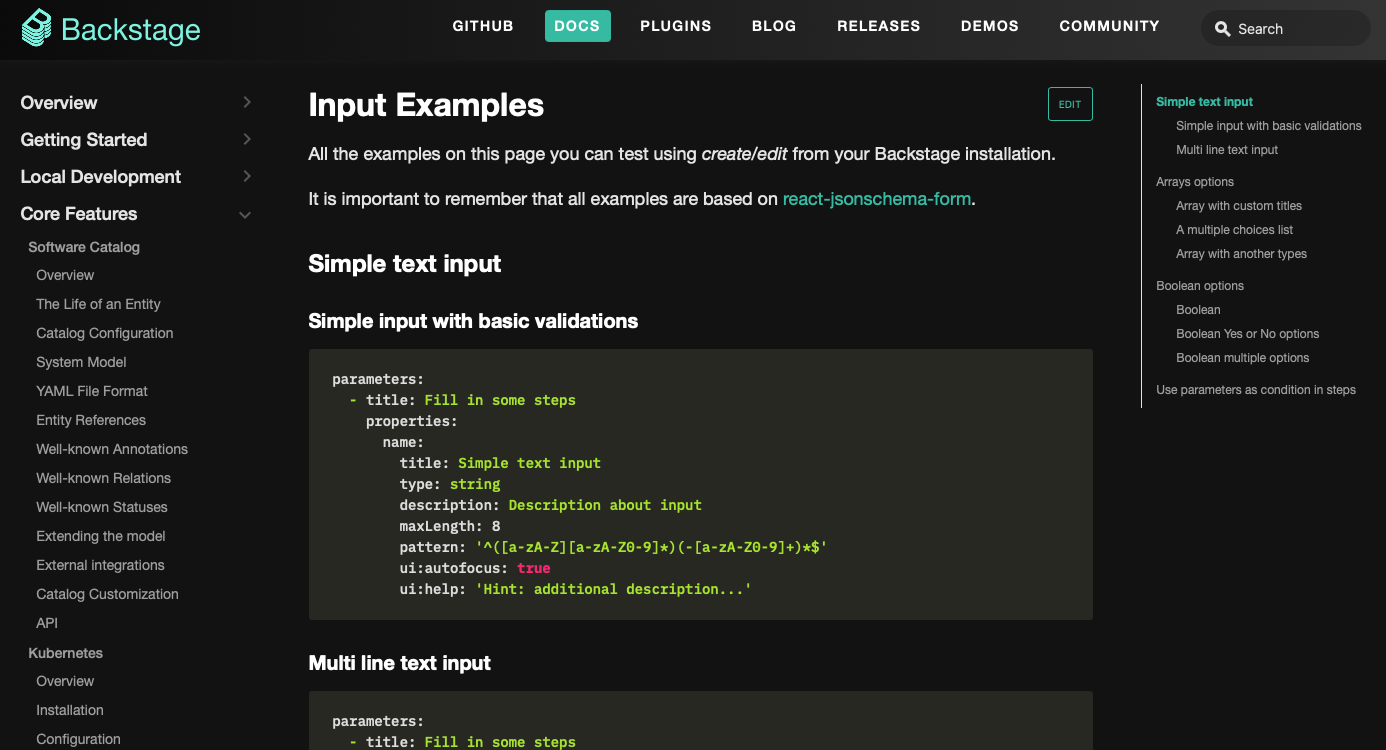Click the Backstage brand name
The width and height of the screenshot is (1386, 750).
point(131,30)
